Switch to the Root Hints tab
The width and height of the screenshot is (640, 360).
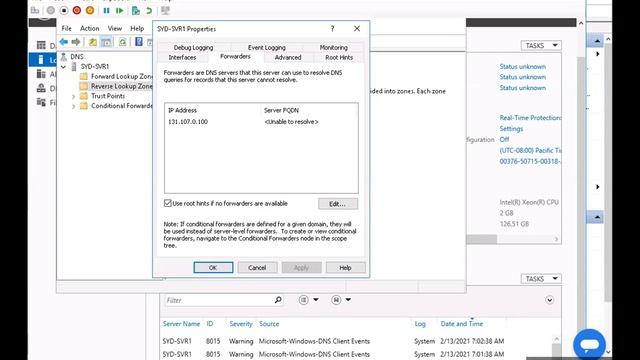339,58
